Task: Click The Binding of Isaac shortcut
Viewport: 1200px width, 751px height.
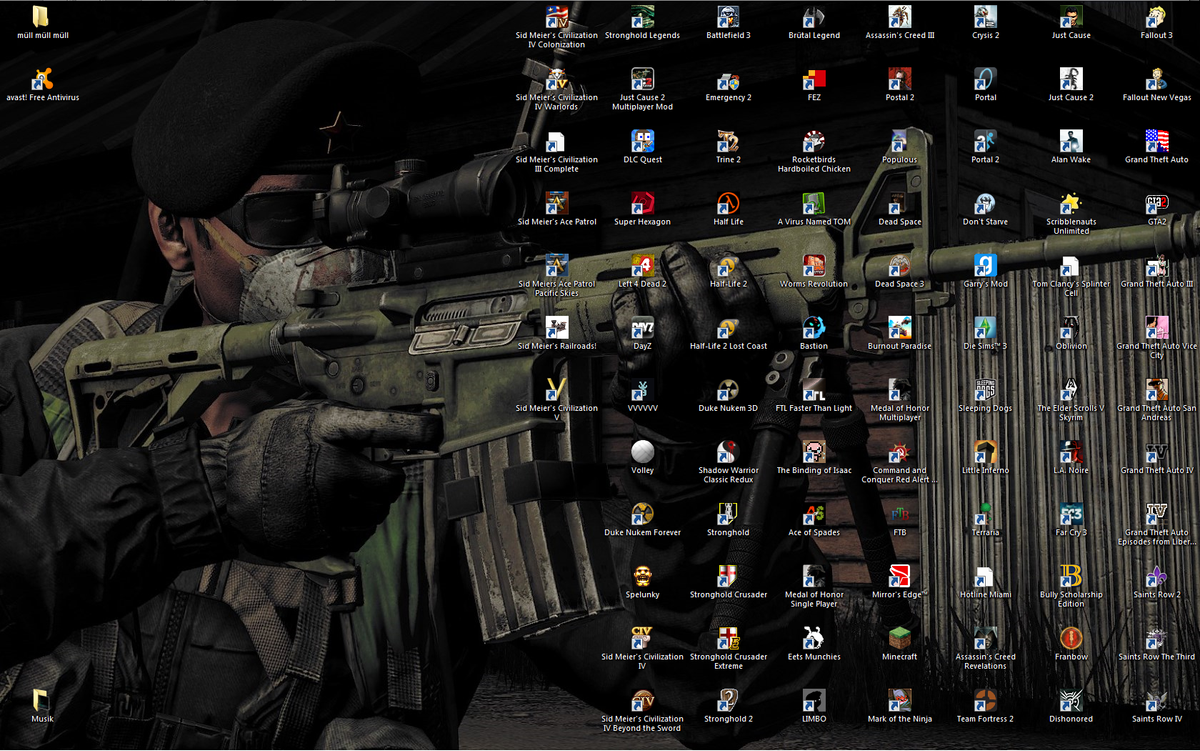Action: (x=814, y=451)
